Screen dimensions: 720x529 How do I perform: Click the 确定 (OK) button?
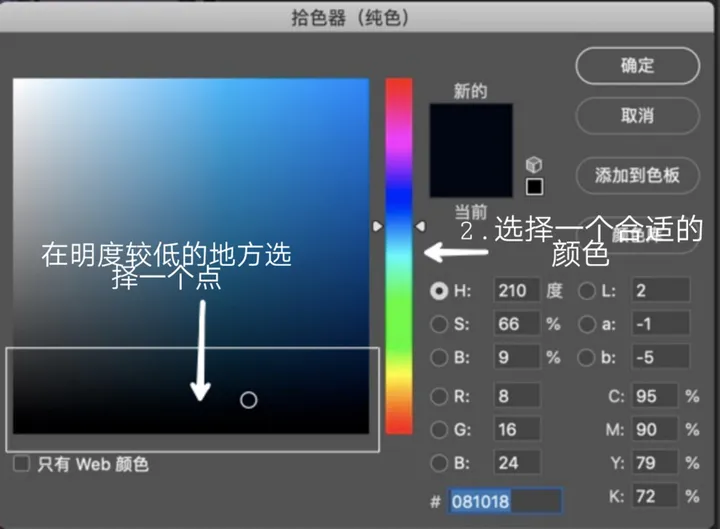point(637,66)
